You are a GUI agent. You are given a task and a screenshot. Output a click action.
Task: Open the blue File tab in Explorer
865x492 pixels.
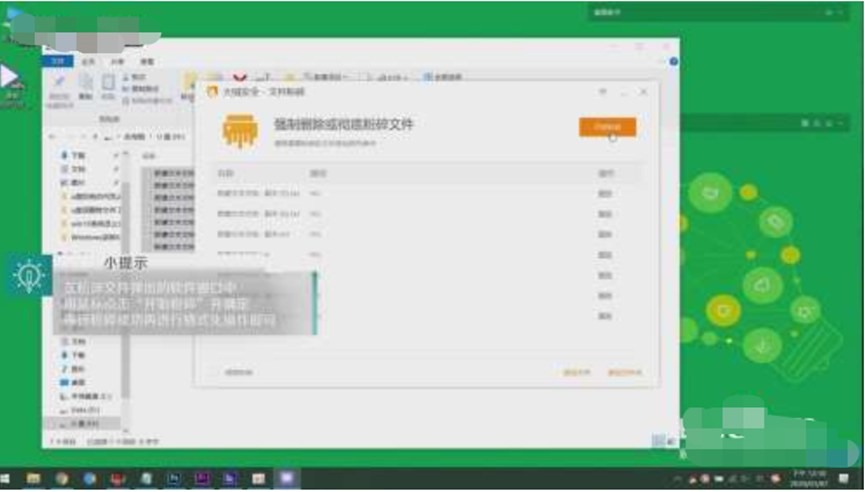point(58,61)
